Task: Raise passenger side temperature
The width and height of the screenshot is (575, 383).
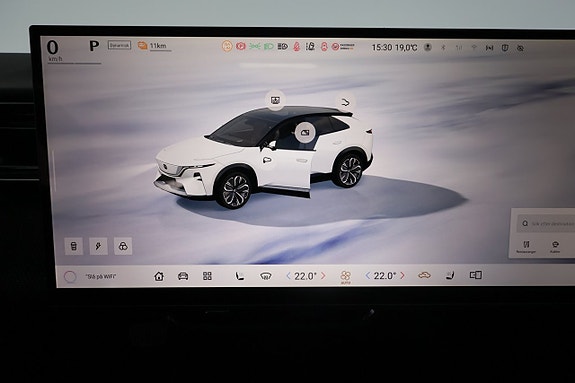Action: pyautogui.click(x=402, y=276)
